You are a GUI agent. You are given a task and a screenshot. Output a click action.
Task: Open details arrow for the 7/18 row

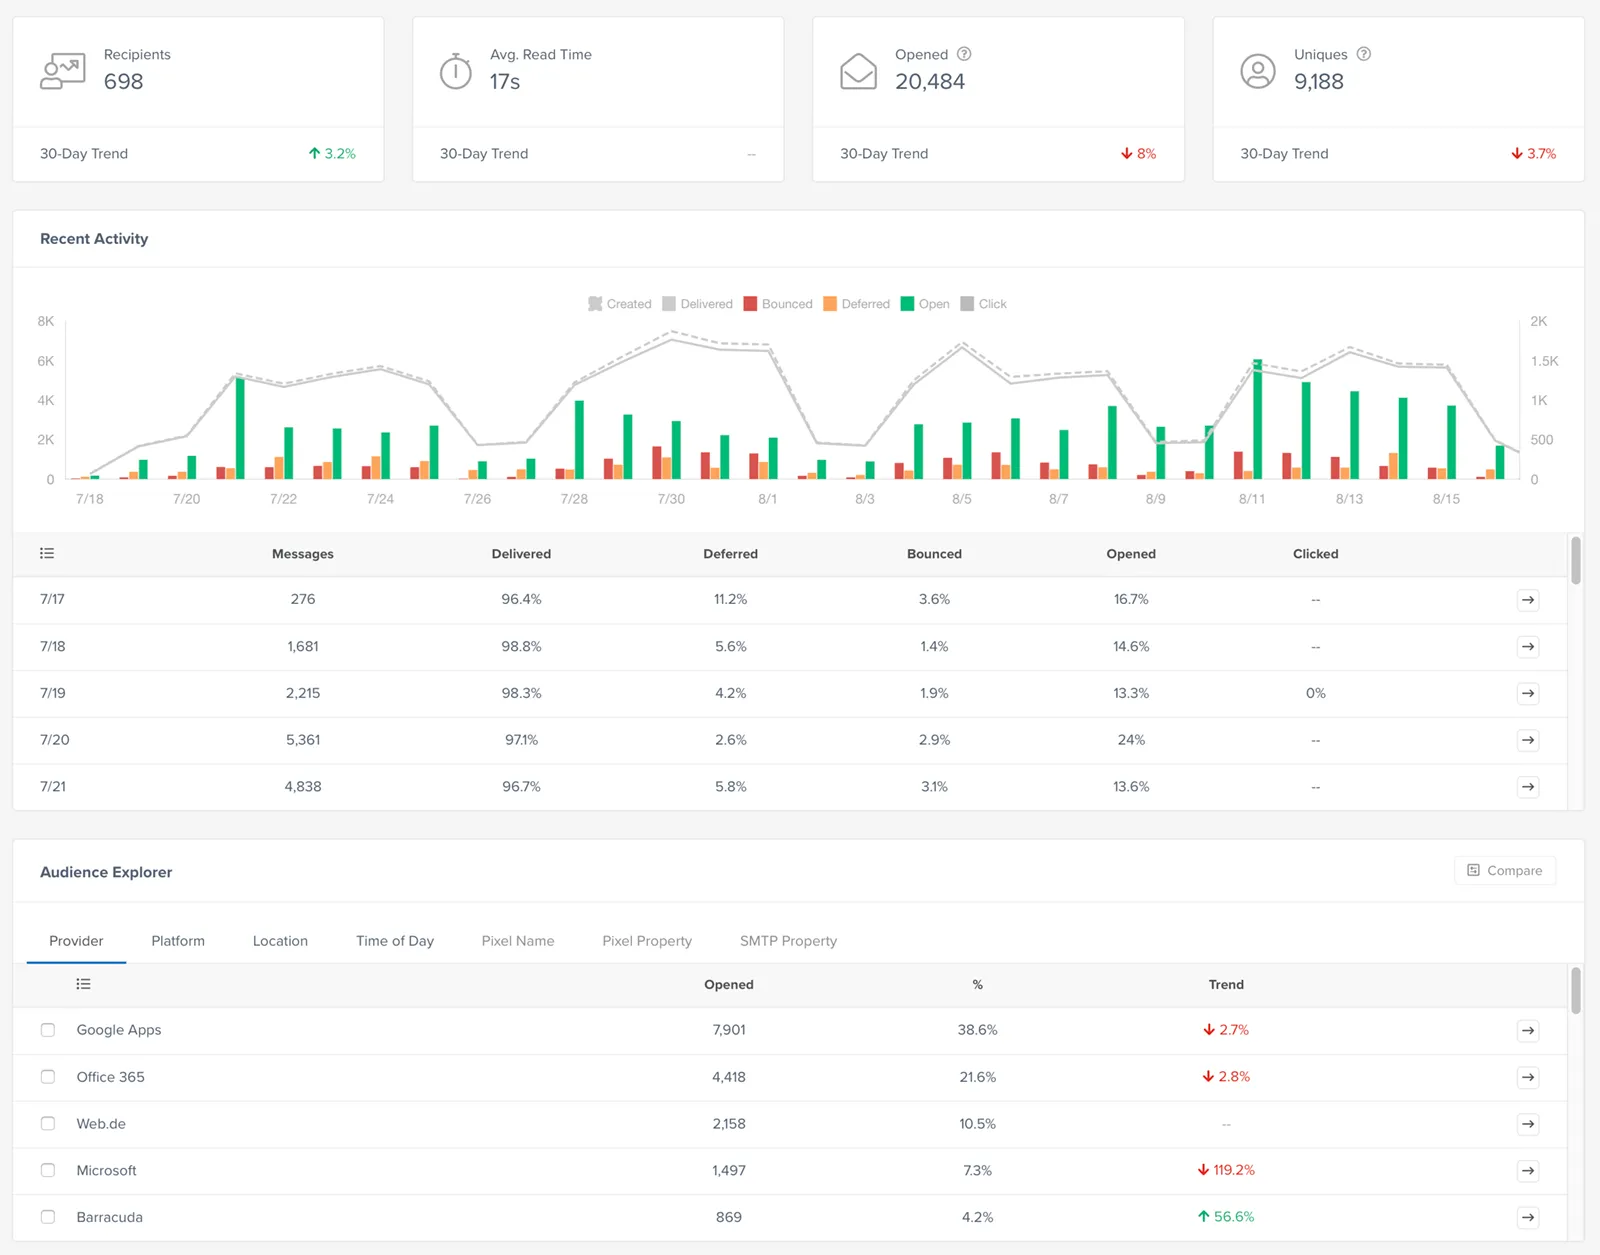coord(1528,647)
